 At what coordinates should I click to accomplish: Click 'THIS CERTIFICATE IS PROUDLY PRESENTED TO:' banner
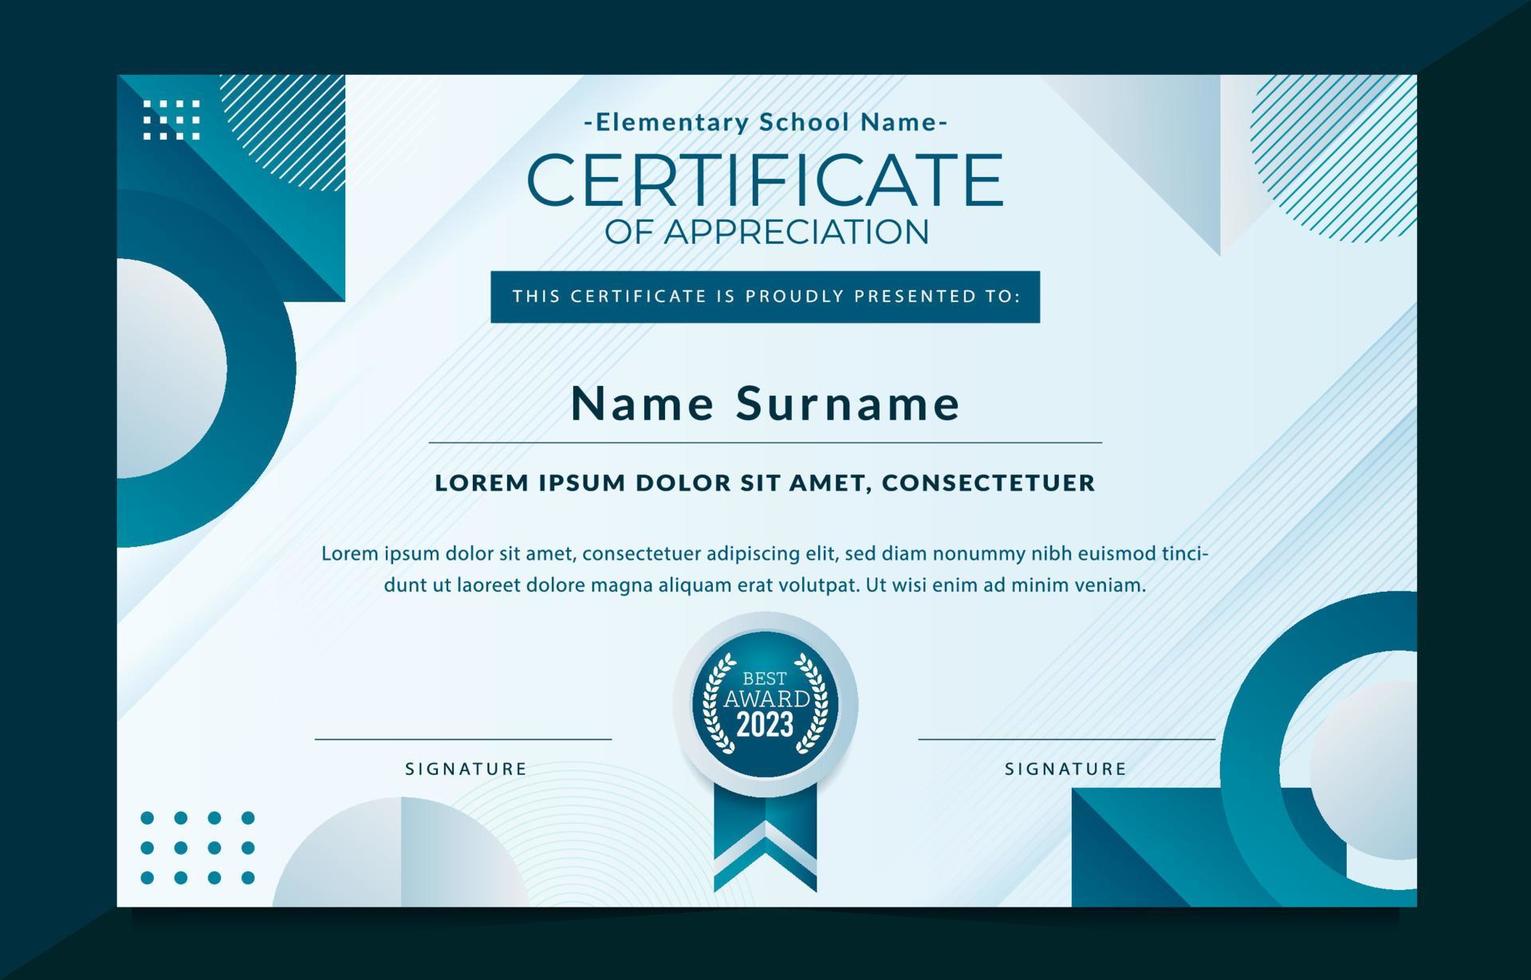[765, 297]
